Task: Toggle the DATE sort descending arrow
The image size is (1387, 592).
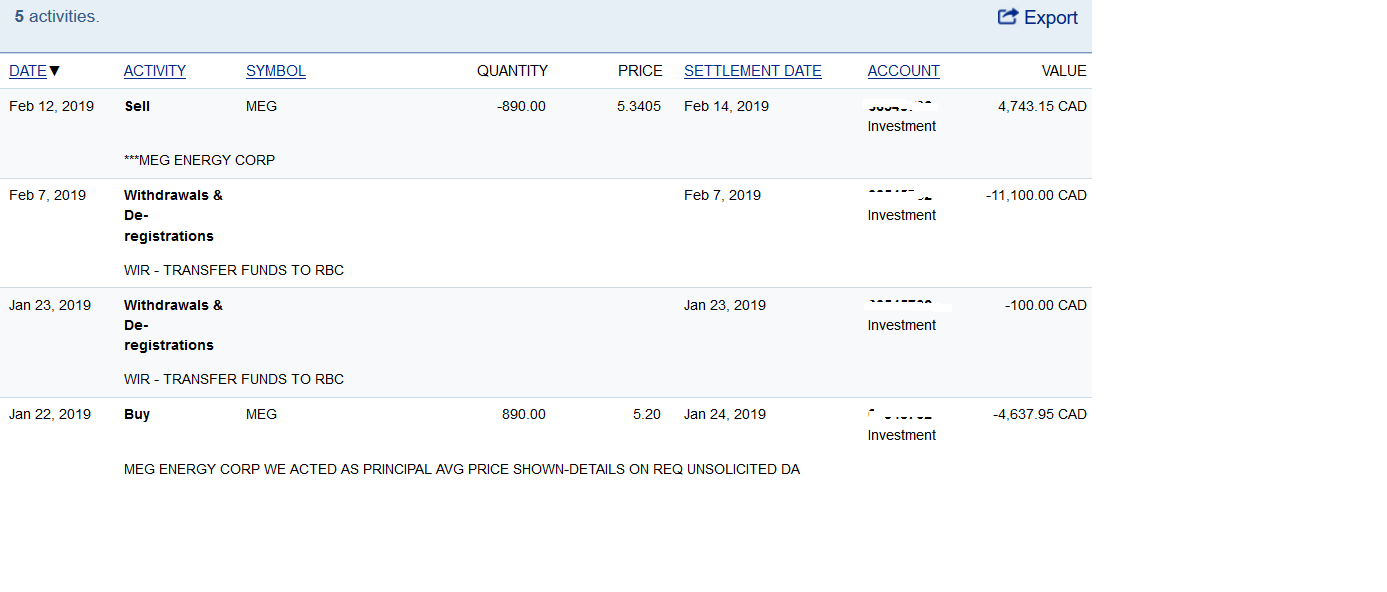Action: pyautogui.click(x=55, y=71)
